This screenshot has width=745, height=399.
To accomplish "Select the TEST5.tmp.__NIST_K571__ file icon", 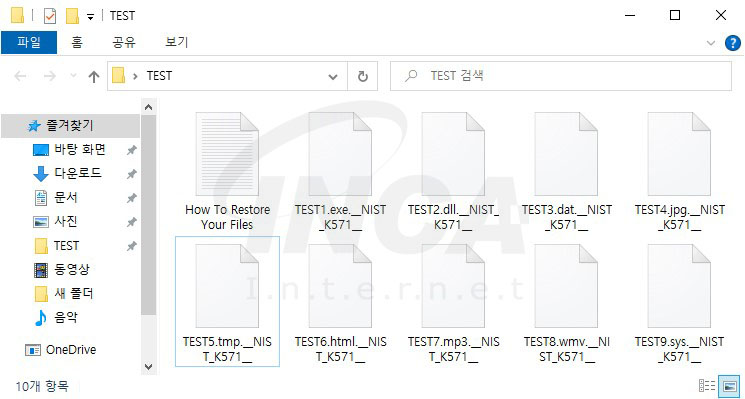I will point(227,286).
